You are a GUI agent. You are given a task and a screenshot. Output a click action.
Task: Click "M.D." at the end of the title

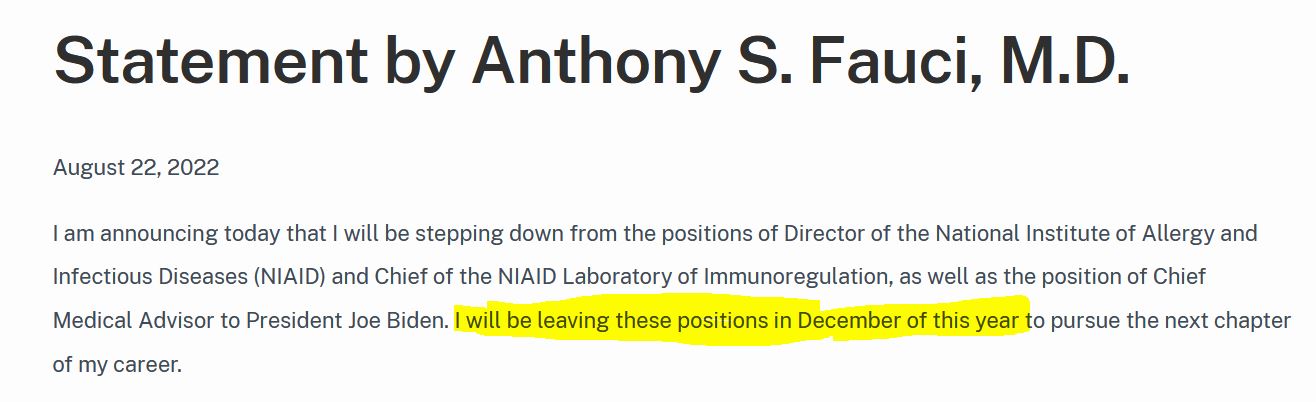click(x=1062, y=60)
